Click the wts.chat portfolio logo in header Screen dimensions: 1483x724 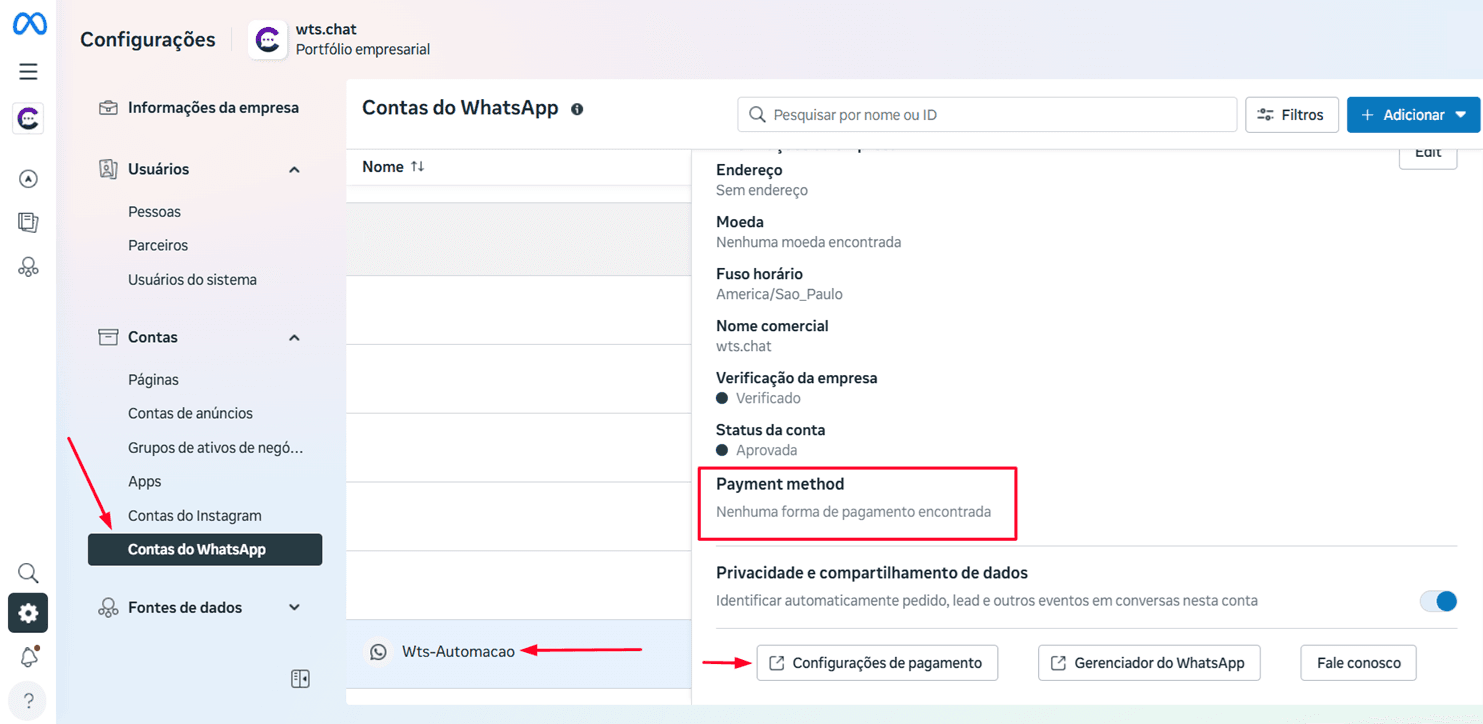(x=267, y=40)
